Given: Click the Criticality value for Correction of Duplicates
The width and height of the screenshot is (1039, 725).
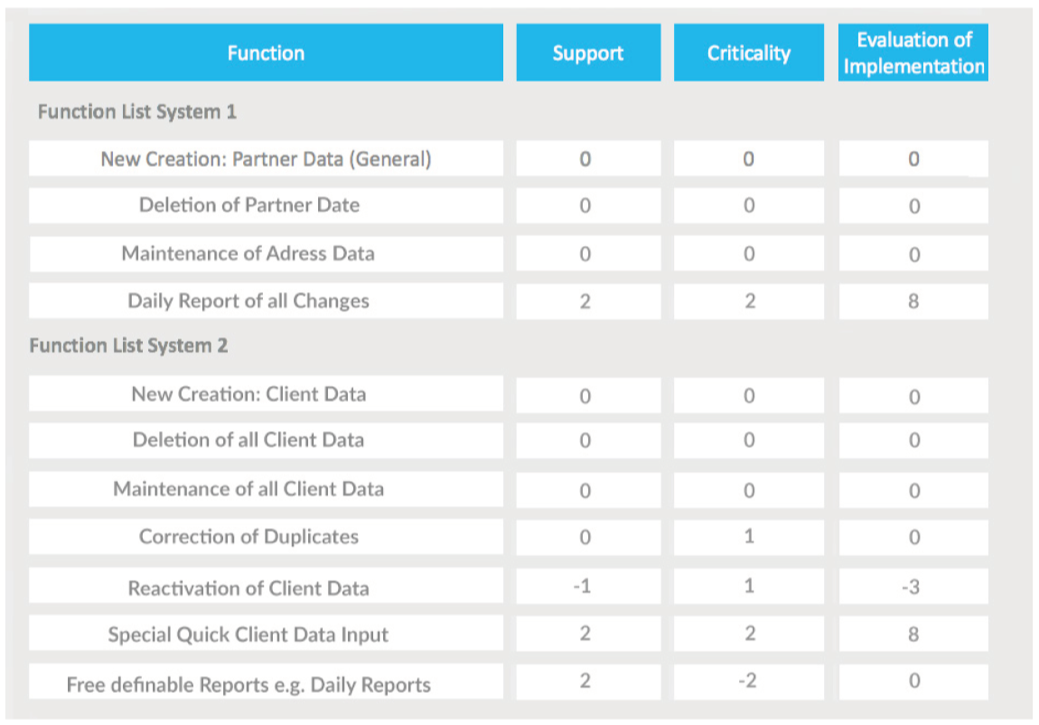Looking at the screenshot, I should coord(748,537).
